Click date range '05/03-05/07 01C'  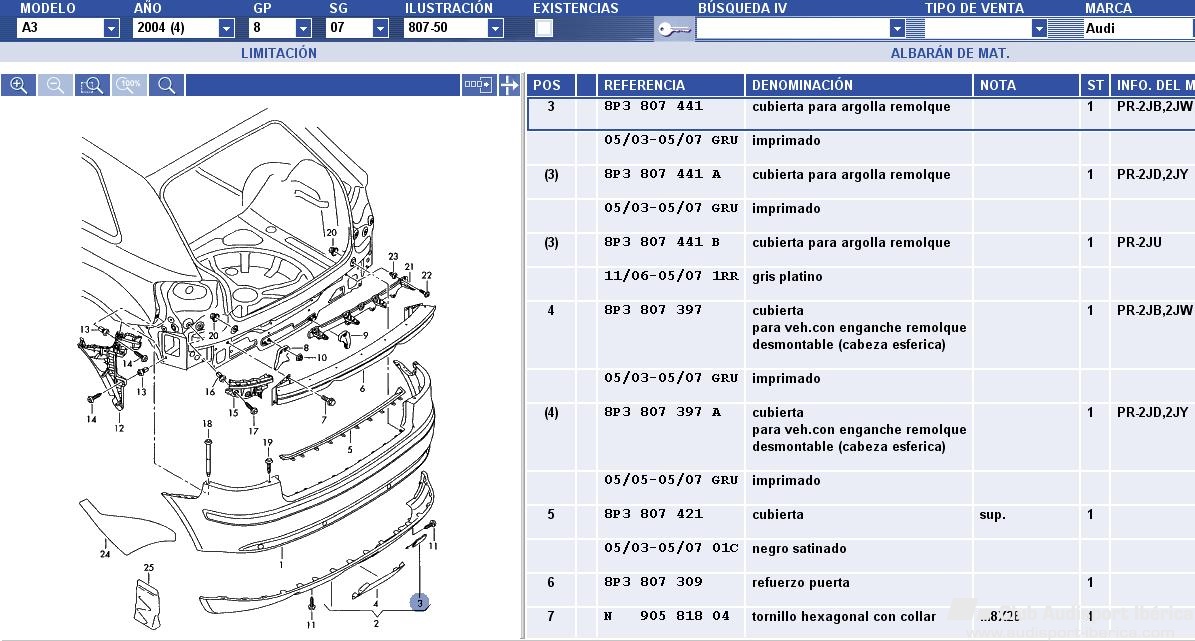point(671,547)
